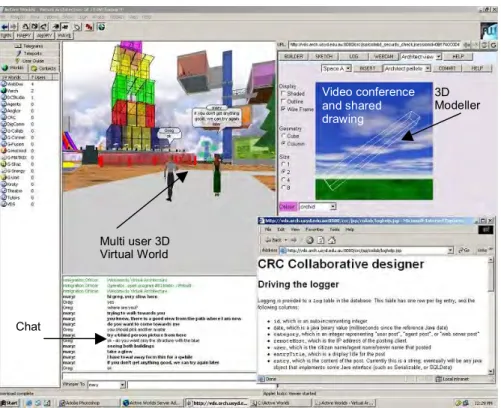
Task: Click the Refresh icon in IE toolbar
Action: click(x=321, y=240)
